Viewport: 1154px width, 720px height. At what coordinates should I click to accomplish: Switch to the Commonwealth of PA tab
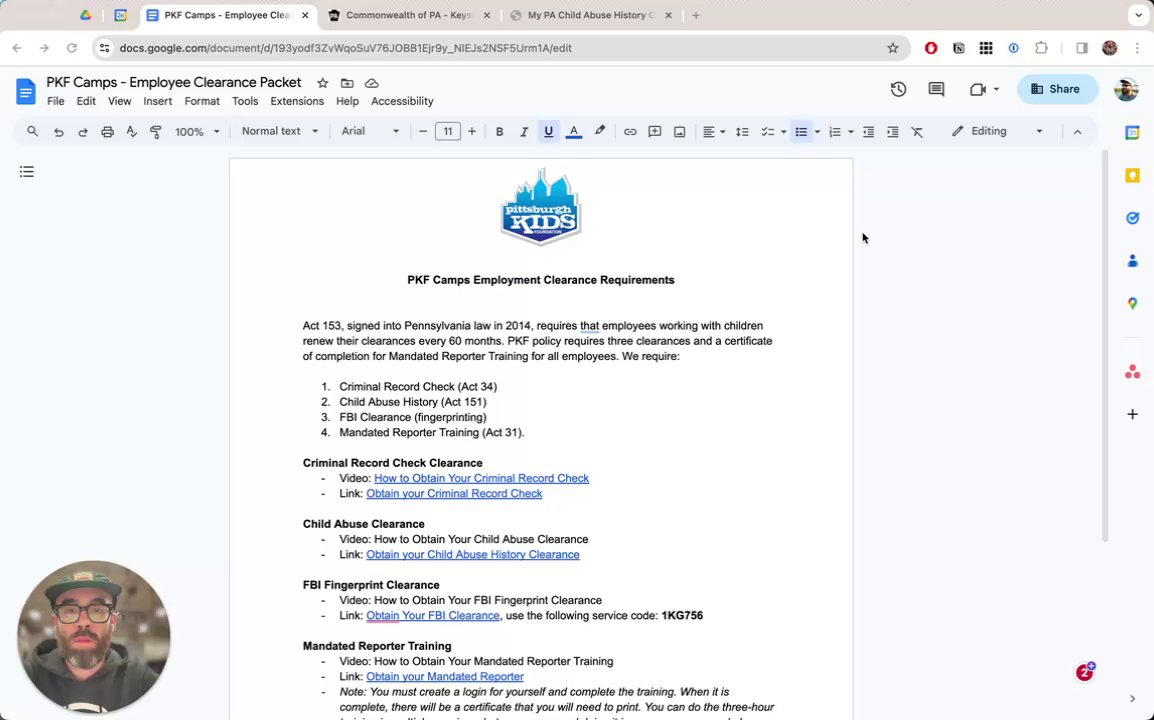pyautogui.click(x=408, y=15)
